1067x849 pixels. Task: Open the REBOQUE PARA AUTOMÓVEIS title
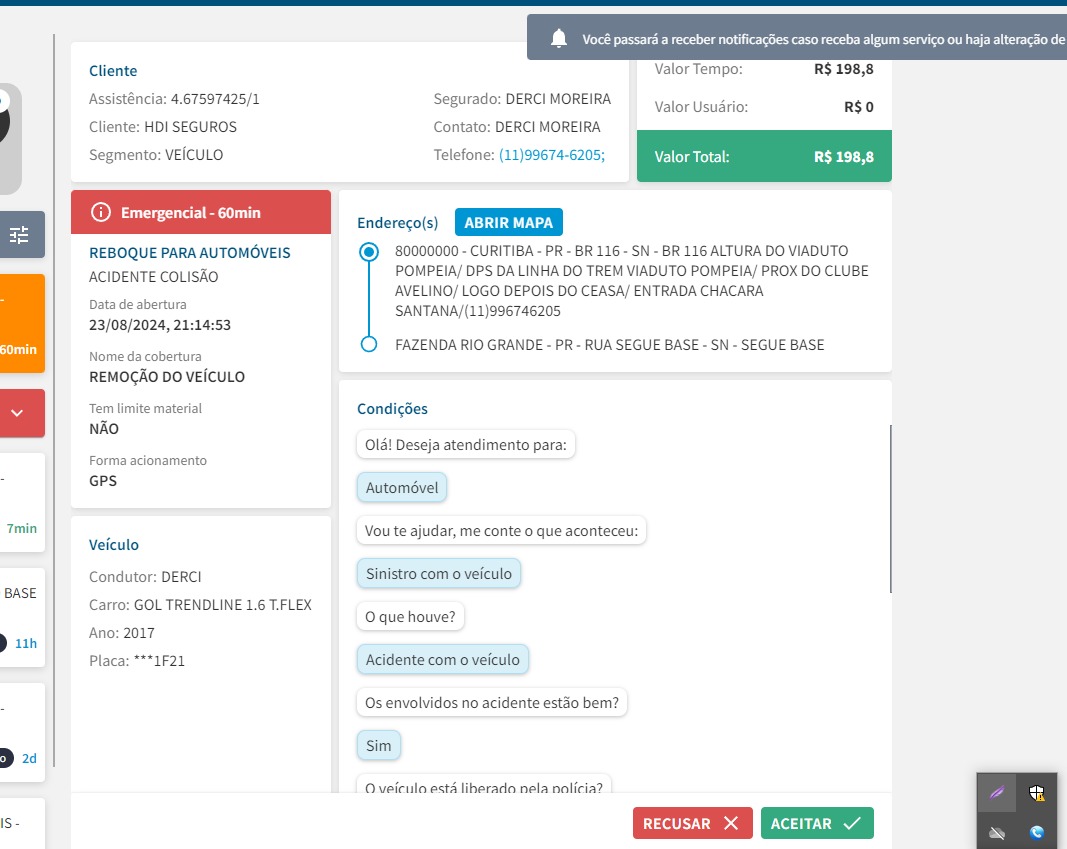(x=190, y=253)
